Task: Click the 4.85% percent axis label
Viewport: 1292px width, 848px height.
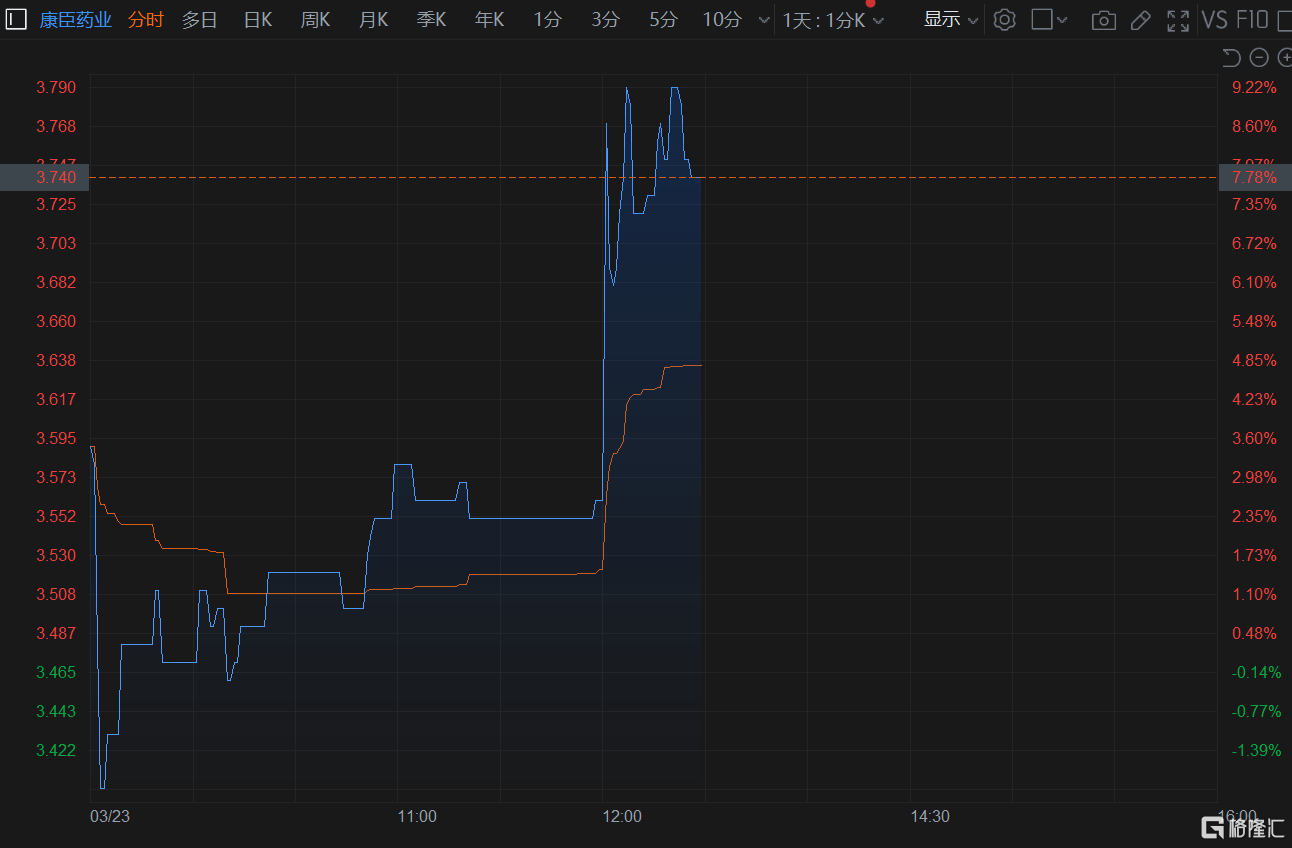Action: [1254, 360]
